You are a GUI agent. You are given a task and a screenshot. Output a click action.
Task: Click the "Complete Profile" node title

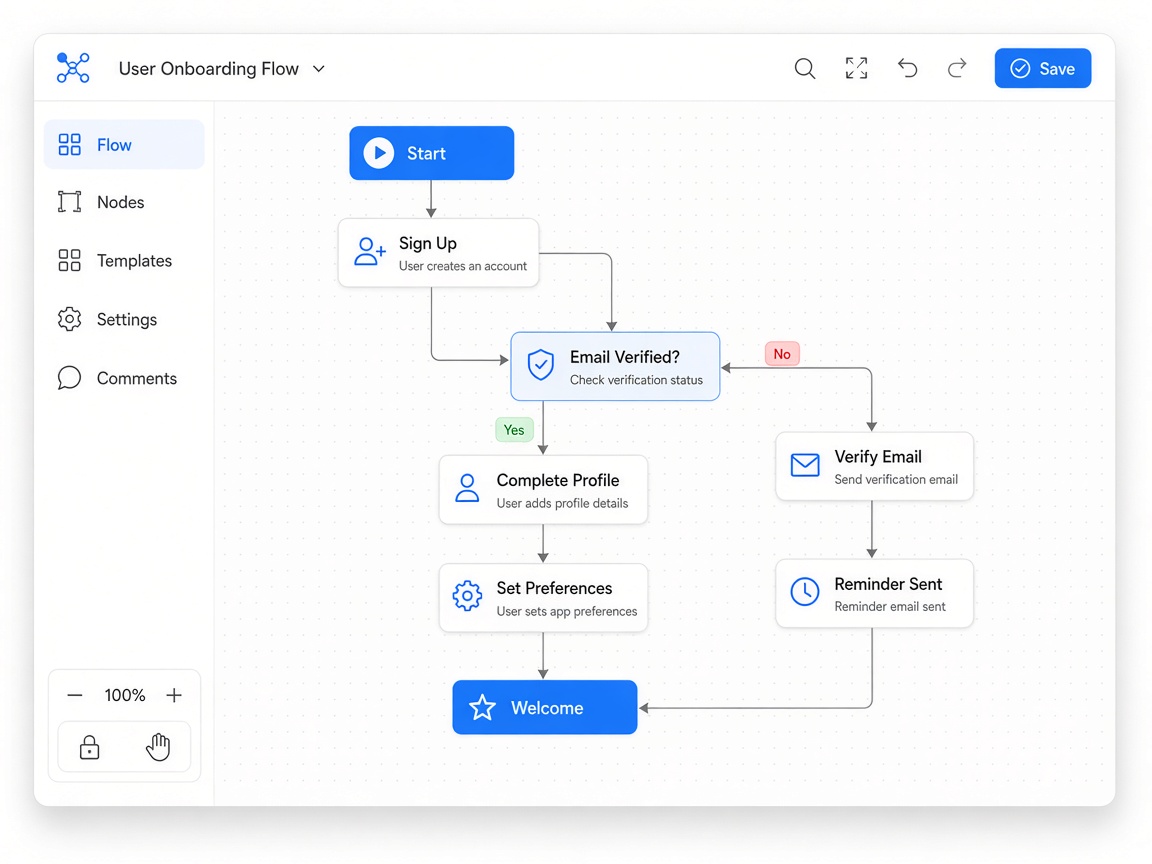coord(558,480)
